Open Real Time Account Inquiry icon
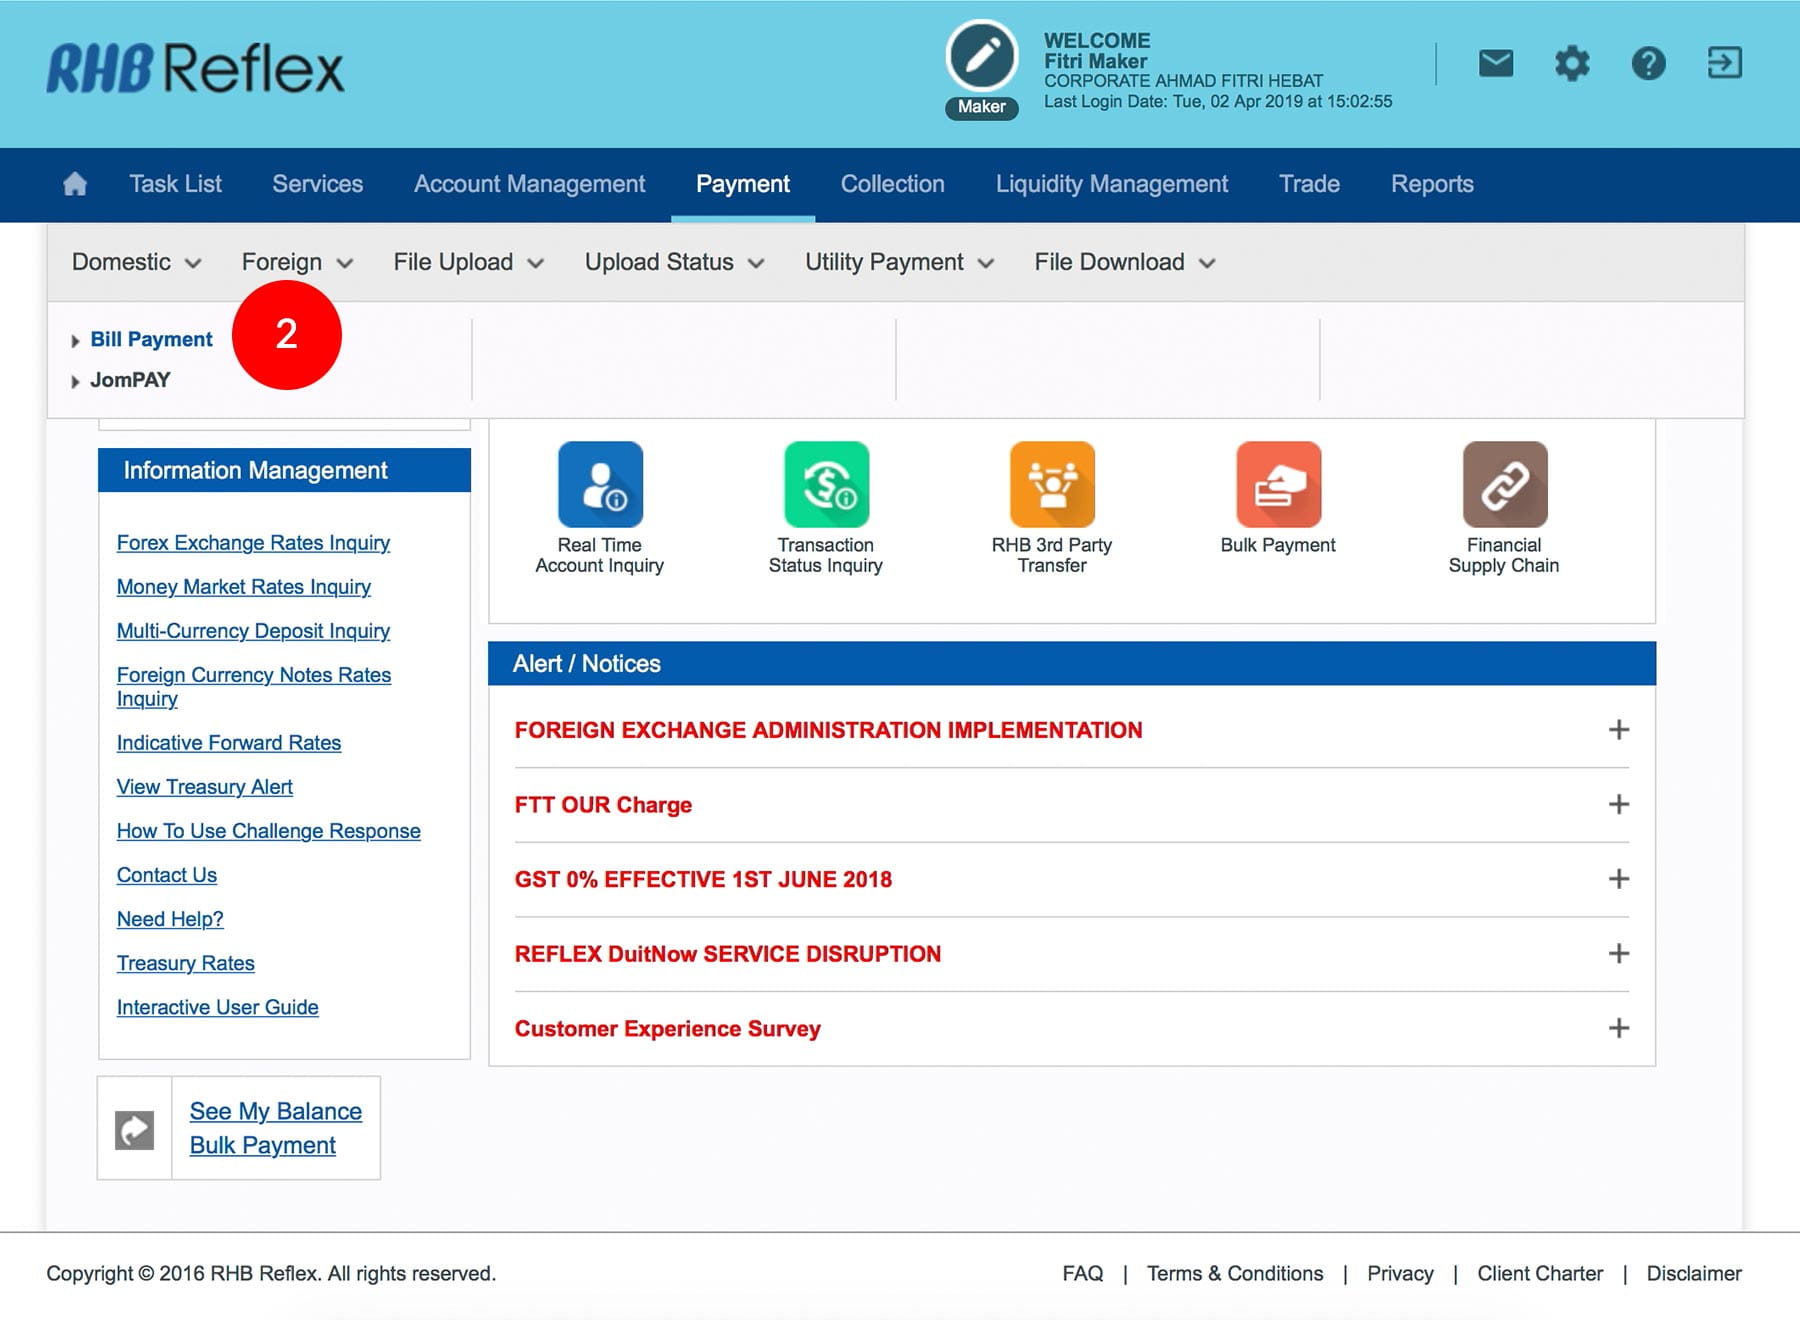 pos(600,485)
